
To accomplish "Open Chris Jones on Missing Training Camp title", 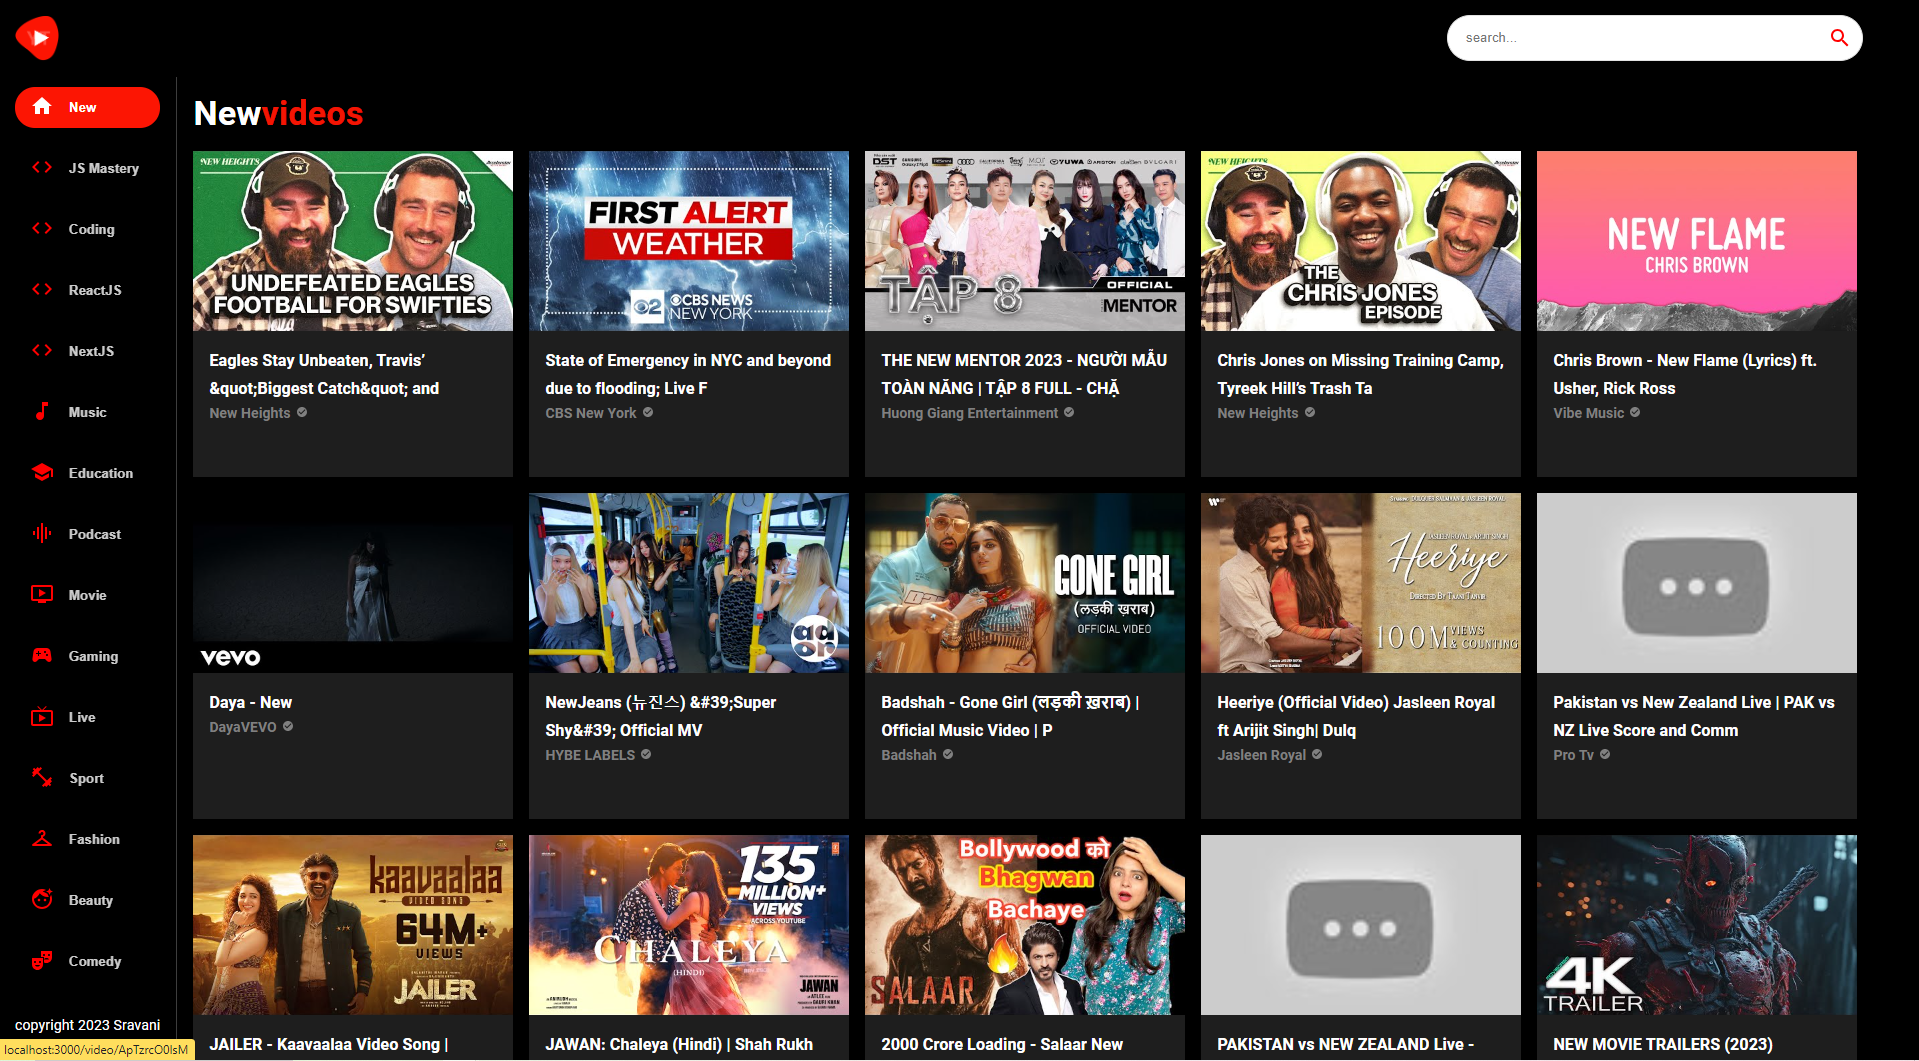I will pyautogui.click(x=1360, y=374).
